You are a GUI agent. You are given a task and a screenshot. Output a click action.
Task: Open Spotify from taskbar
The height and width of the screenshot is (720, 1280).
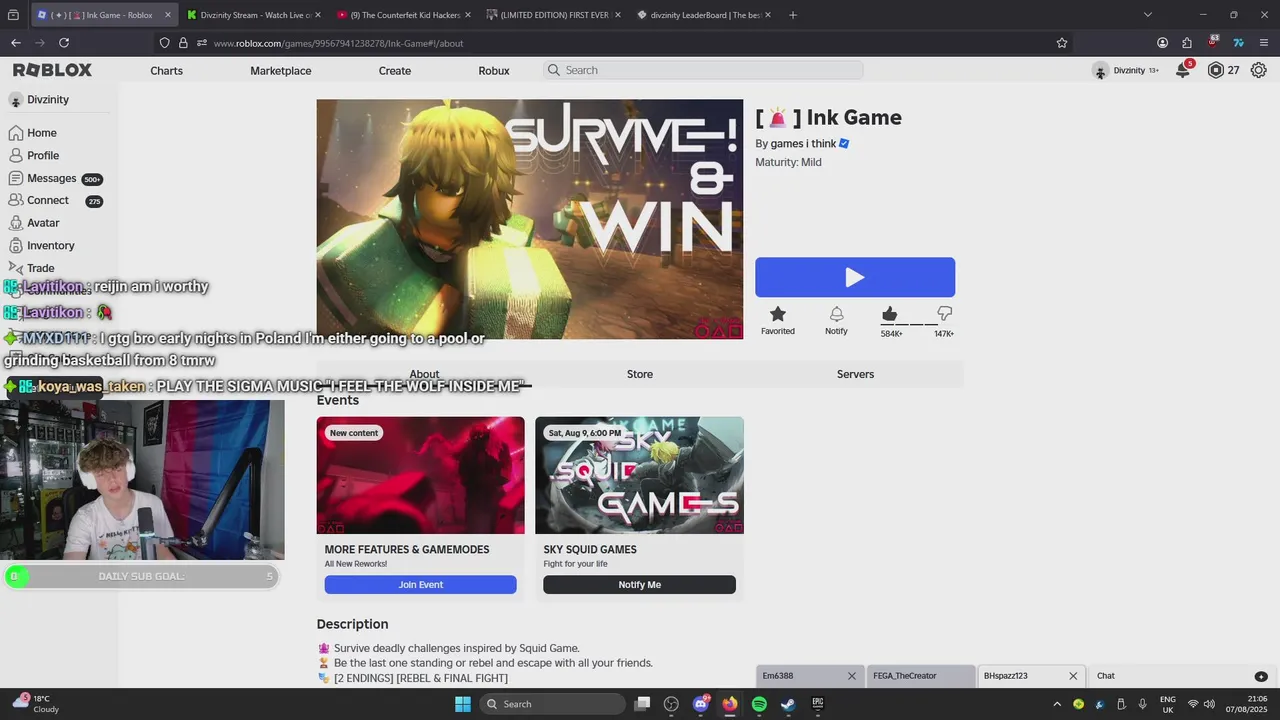click(759, 704)
